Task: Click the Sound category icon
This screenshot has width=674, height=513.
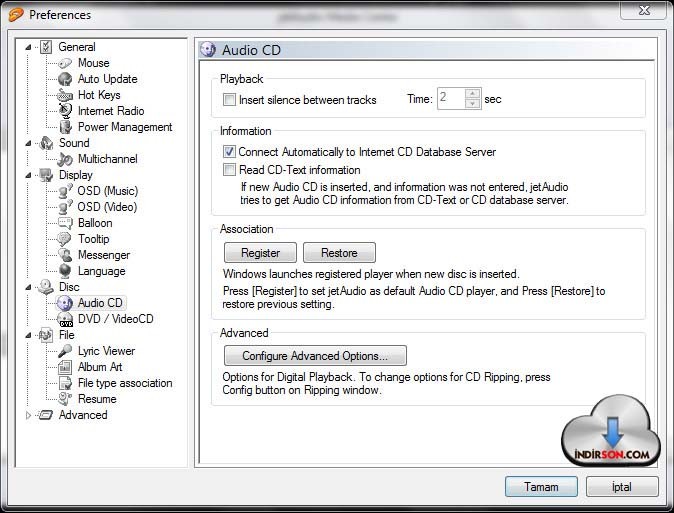Action: [46, 143]
